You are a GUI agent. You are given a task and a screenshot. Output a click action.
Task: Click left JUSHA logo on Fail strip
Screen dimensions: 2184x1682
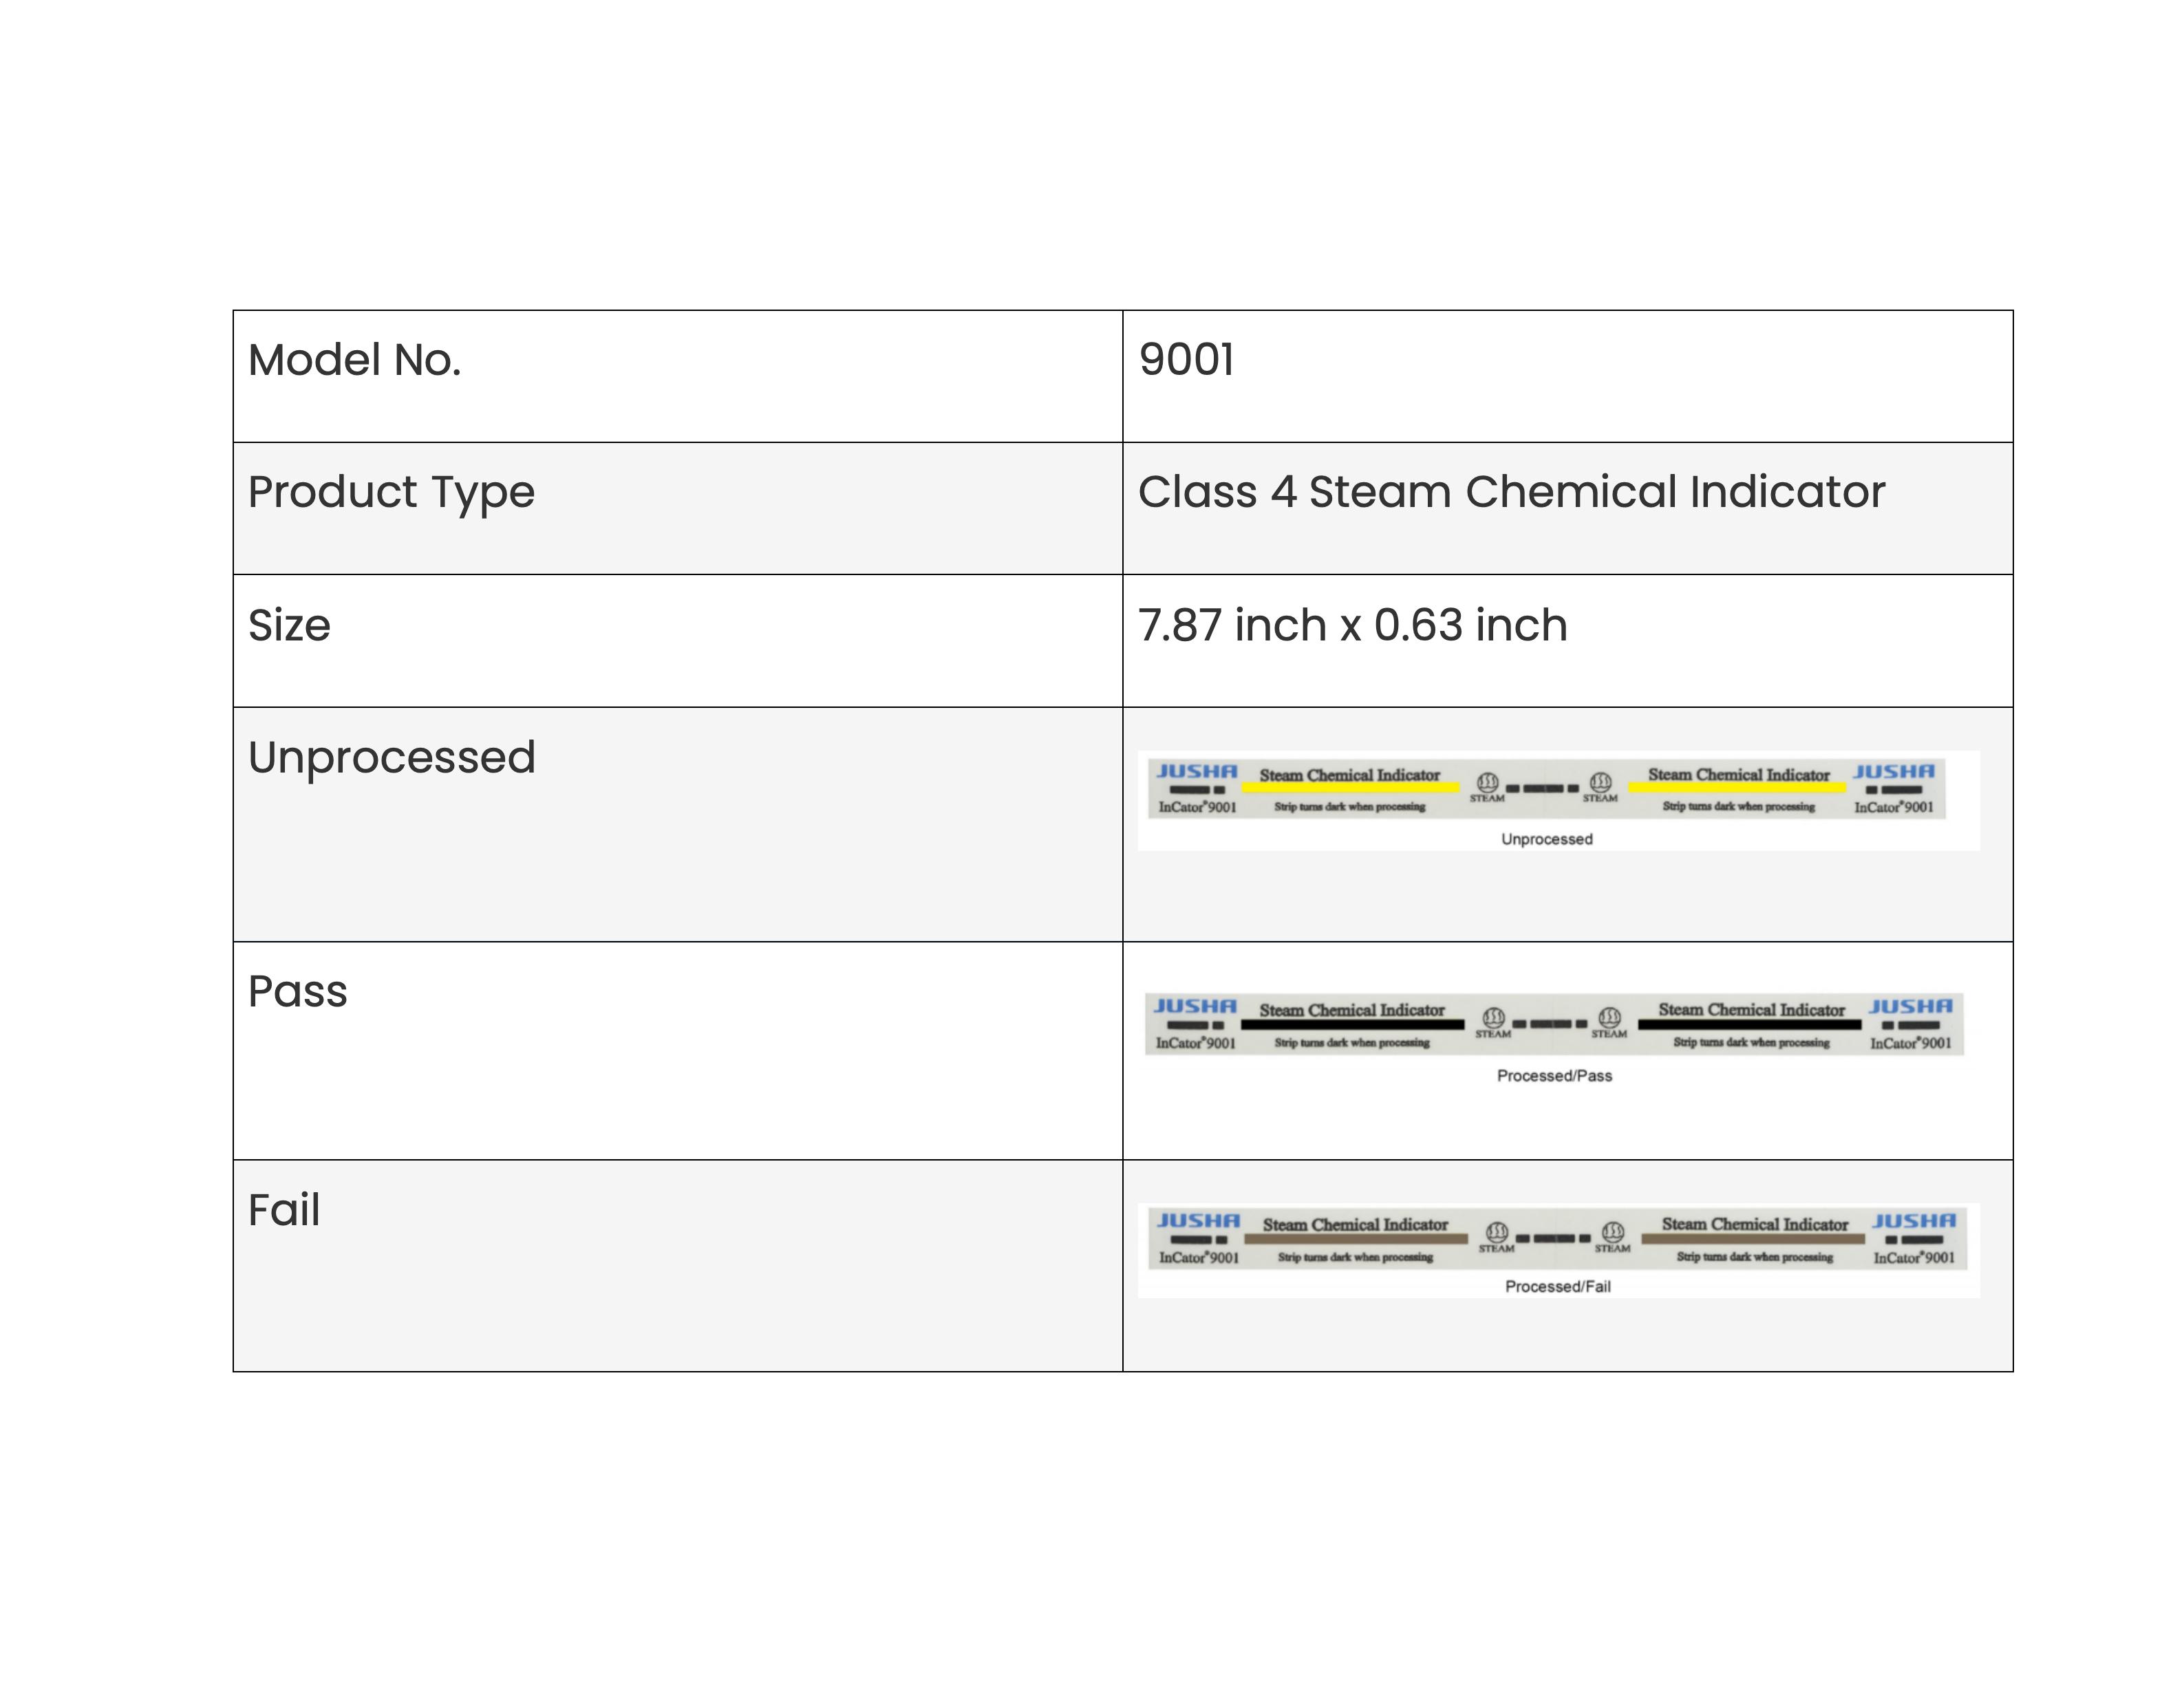pos(1198,1221)
